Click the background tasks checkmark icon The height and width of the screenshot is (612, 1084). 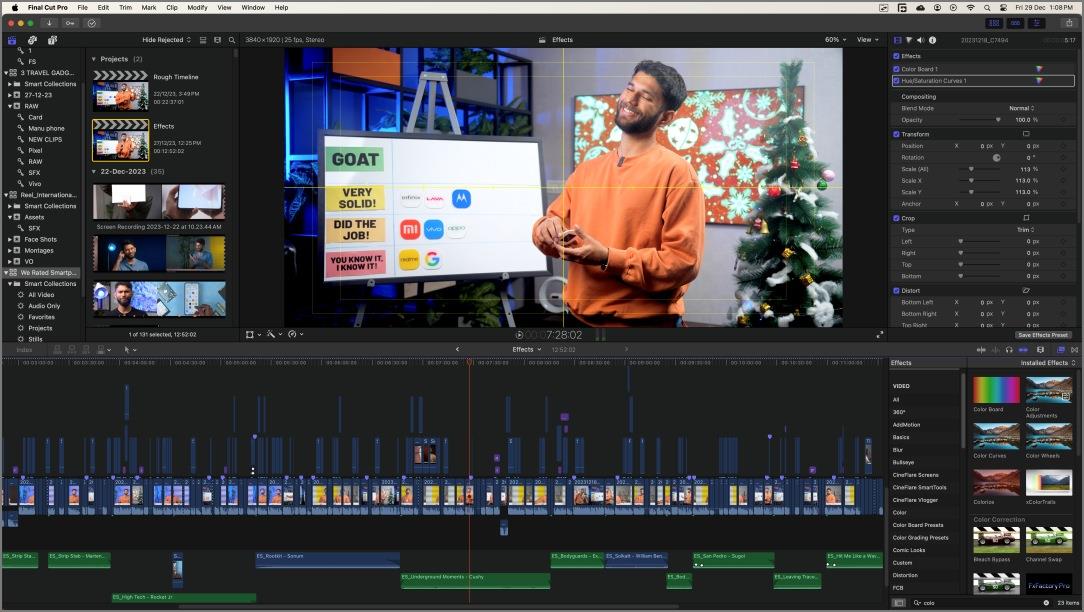[x=91, y=23]
